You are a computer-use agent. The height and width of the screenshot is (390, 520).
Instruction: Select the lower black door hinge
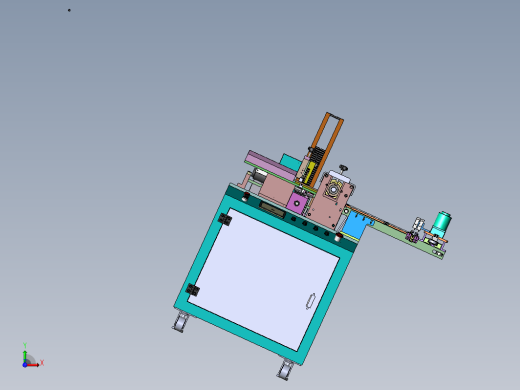pos(193,290)
